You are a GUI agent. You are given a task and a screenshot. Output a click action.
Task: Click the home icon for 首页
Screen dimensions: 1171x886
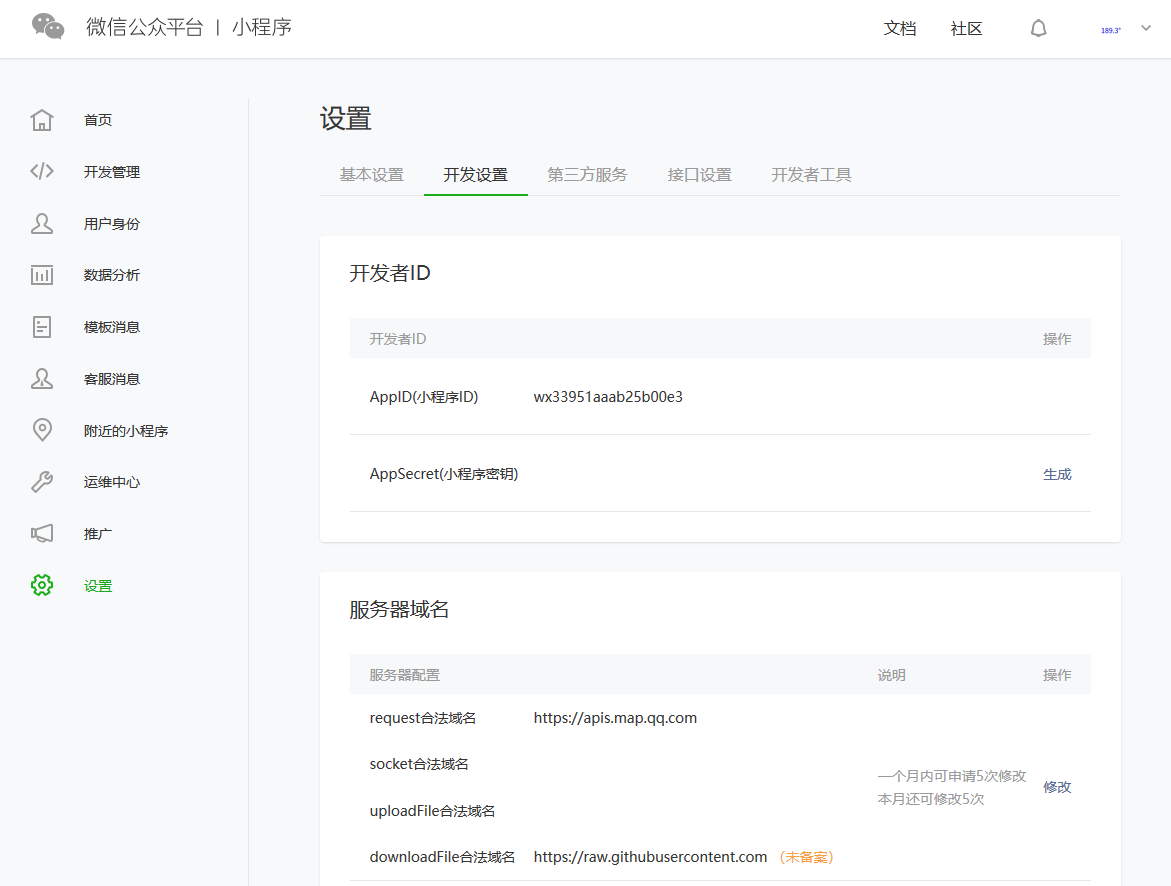tap(42, 120)
